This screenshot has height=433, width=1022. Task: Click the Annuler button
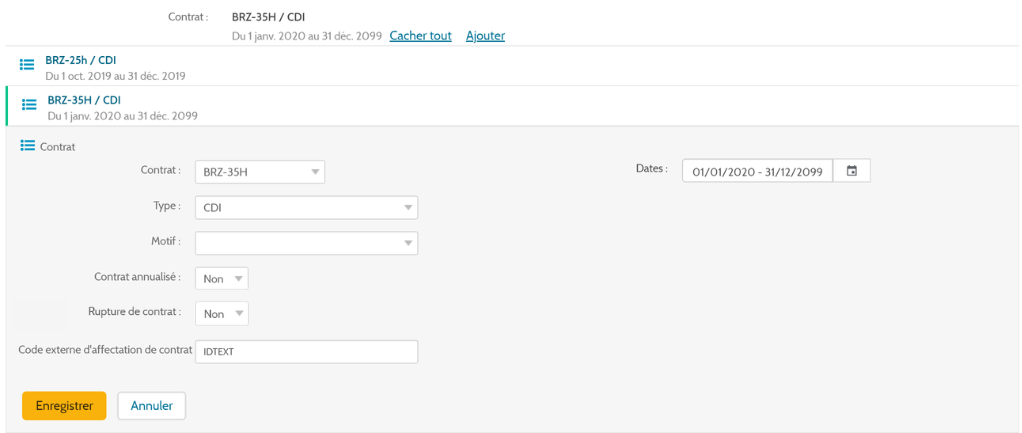tap(152, 406)
